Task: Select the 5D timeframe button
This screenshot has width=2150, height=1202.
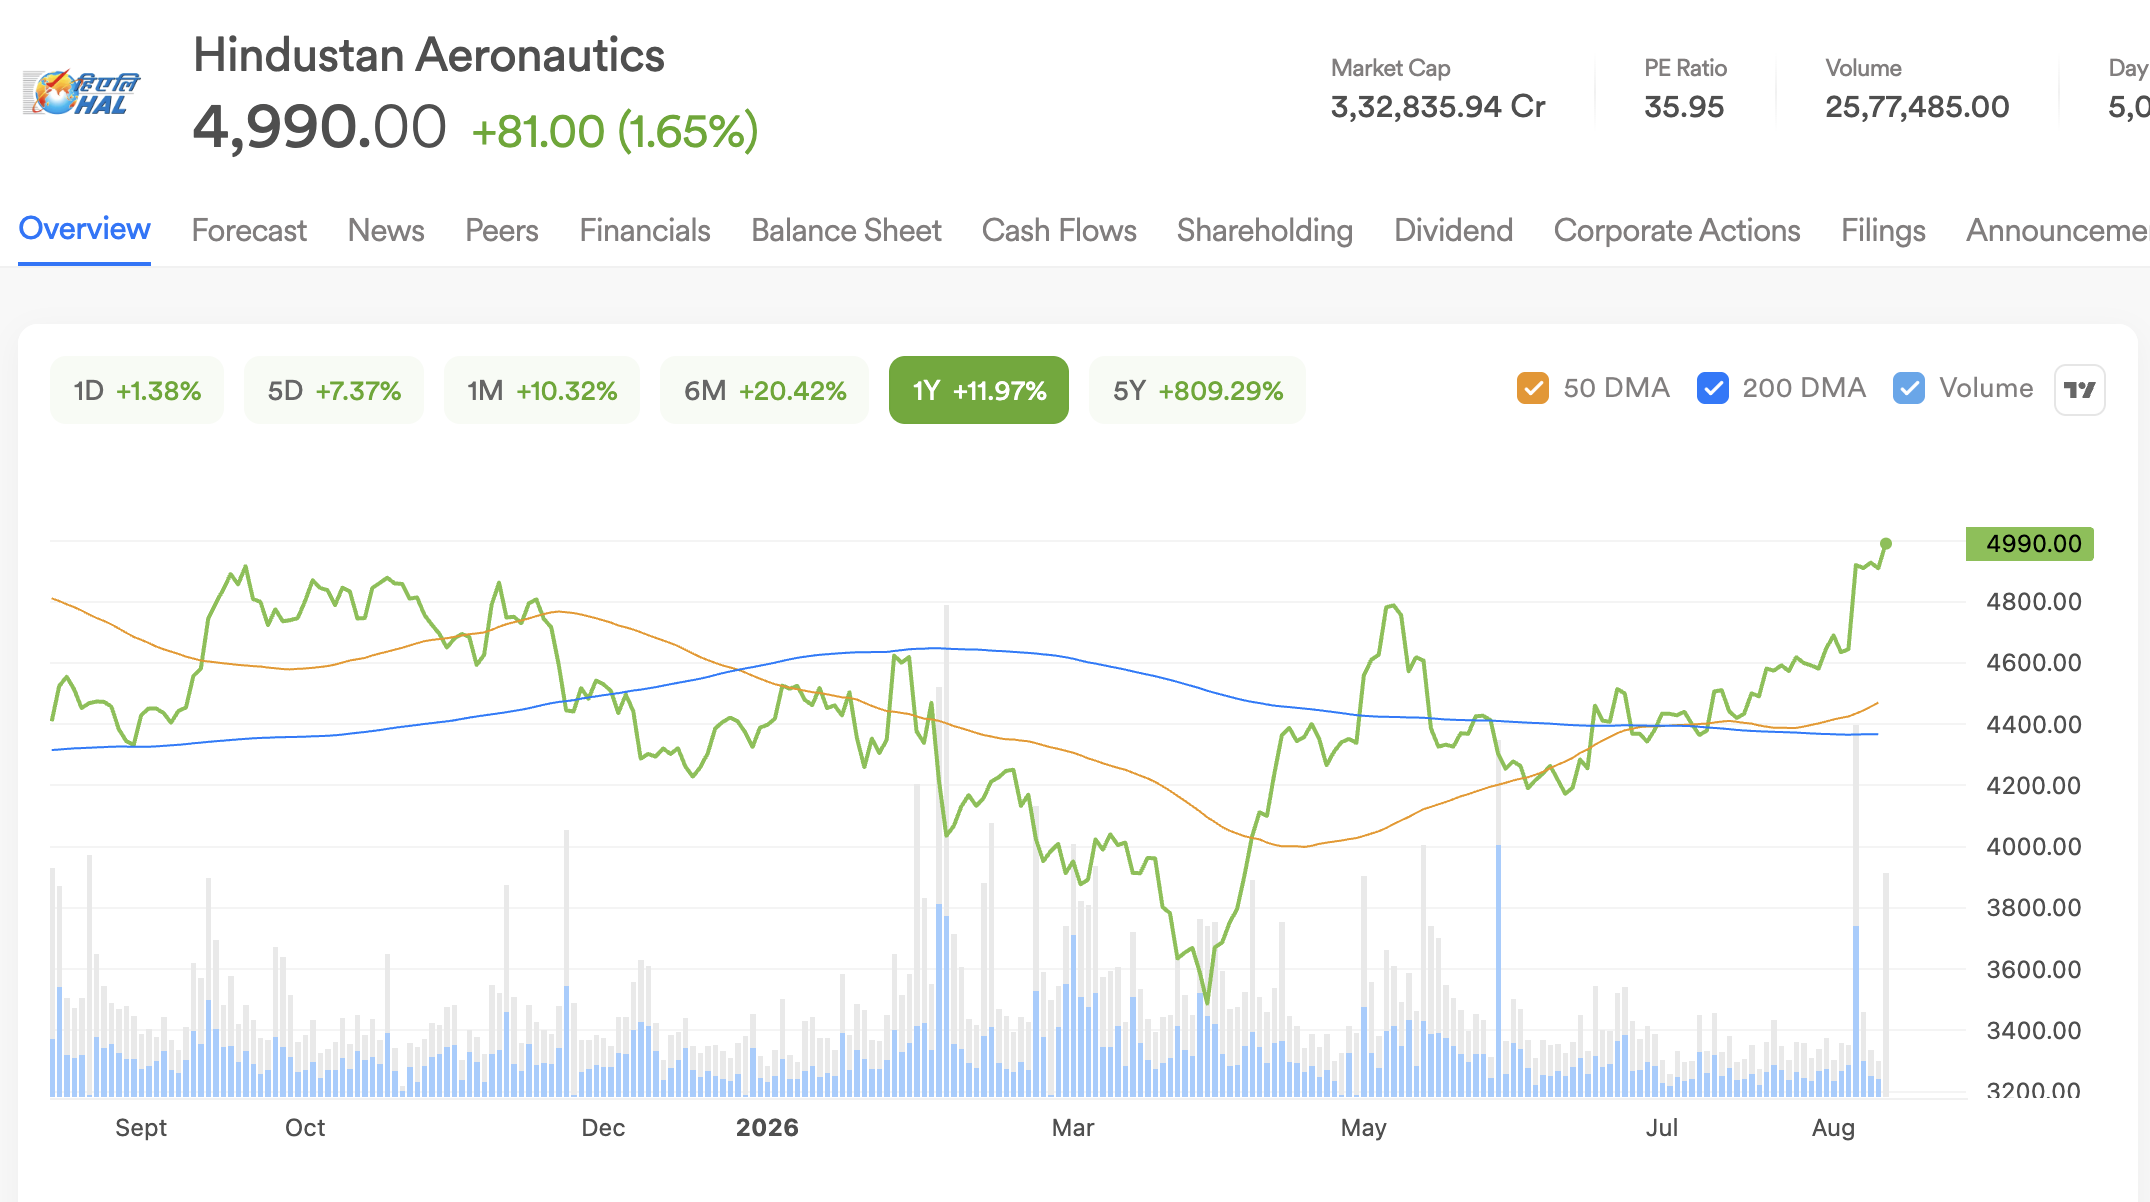Action: (334, 390)
